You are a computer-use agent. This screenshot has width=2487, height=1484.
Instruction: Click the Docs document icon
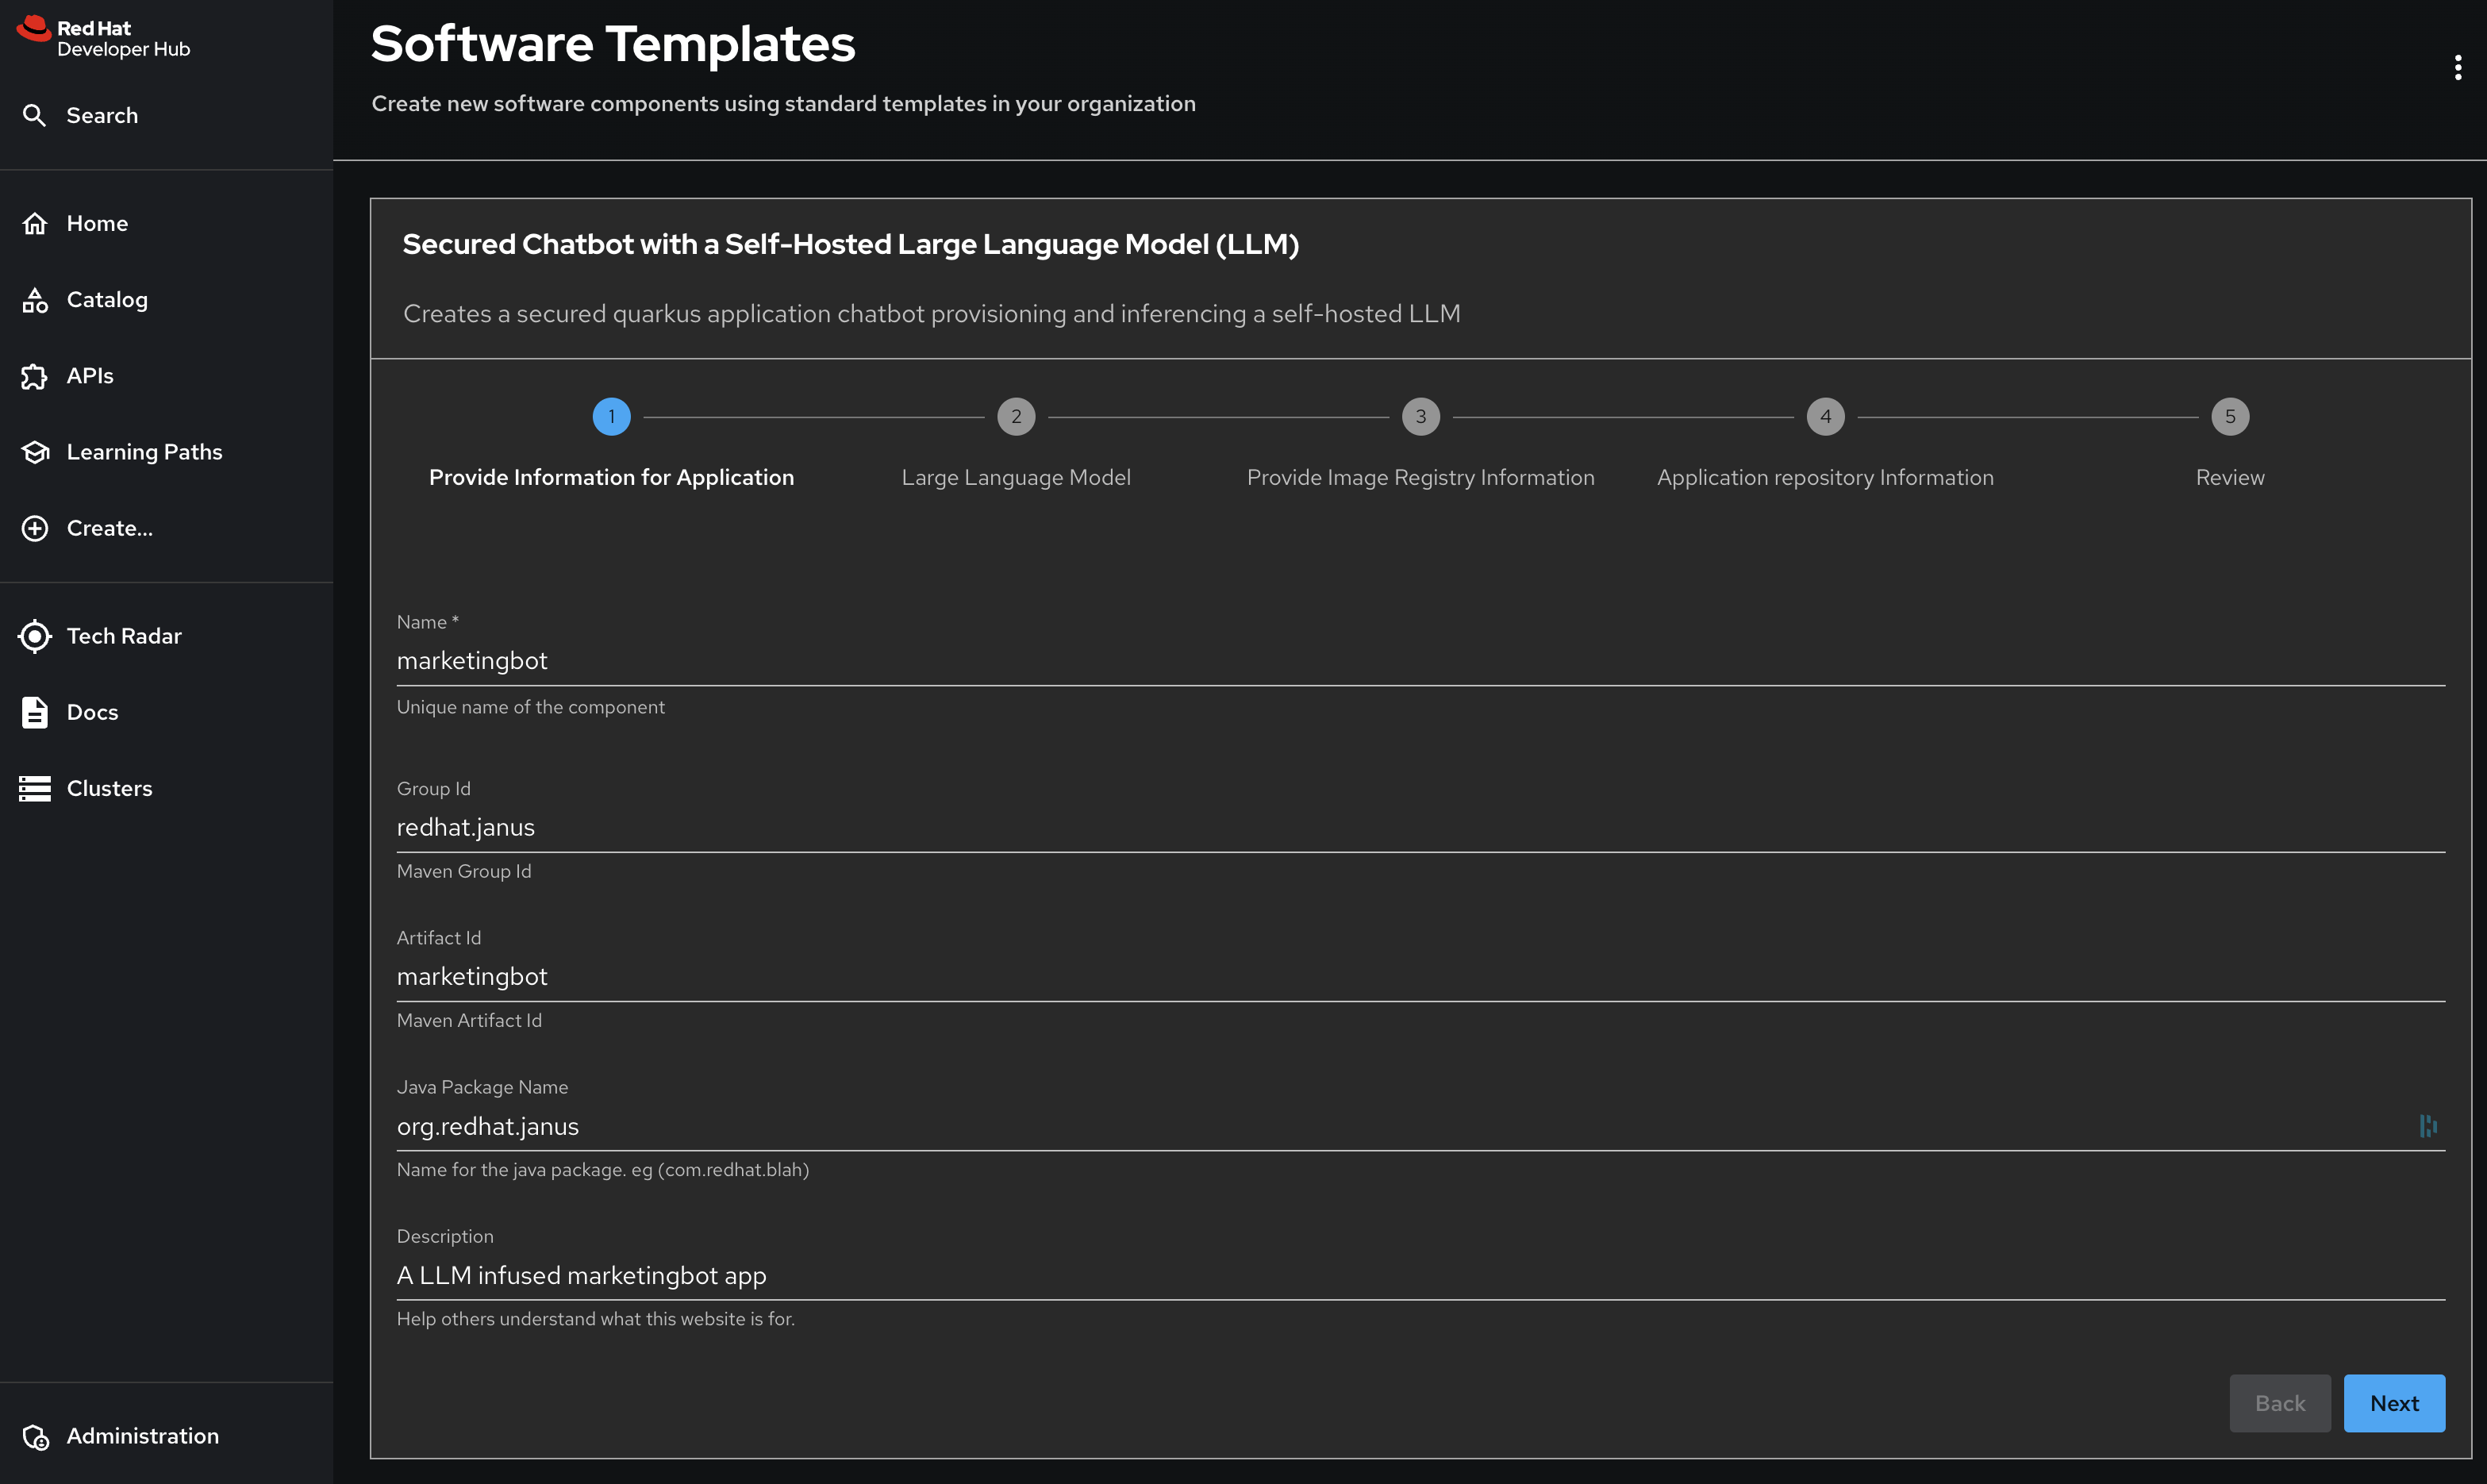[35, 712]
